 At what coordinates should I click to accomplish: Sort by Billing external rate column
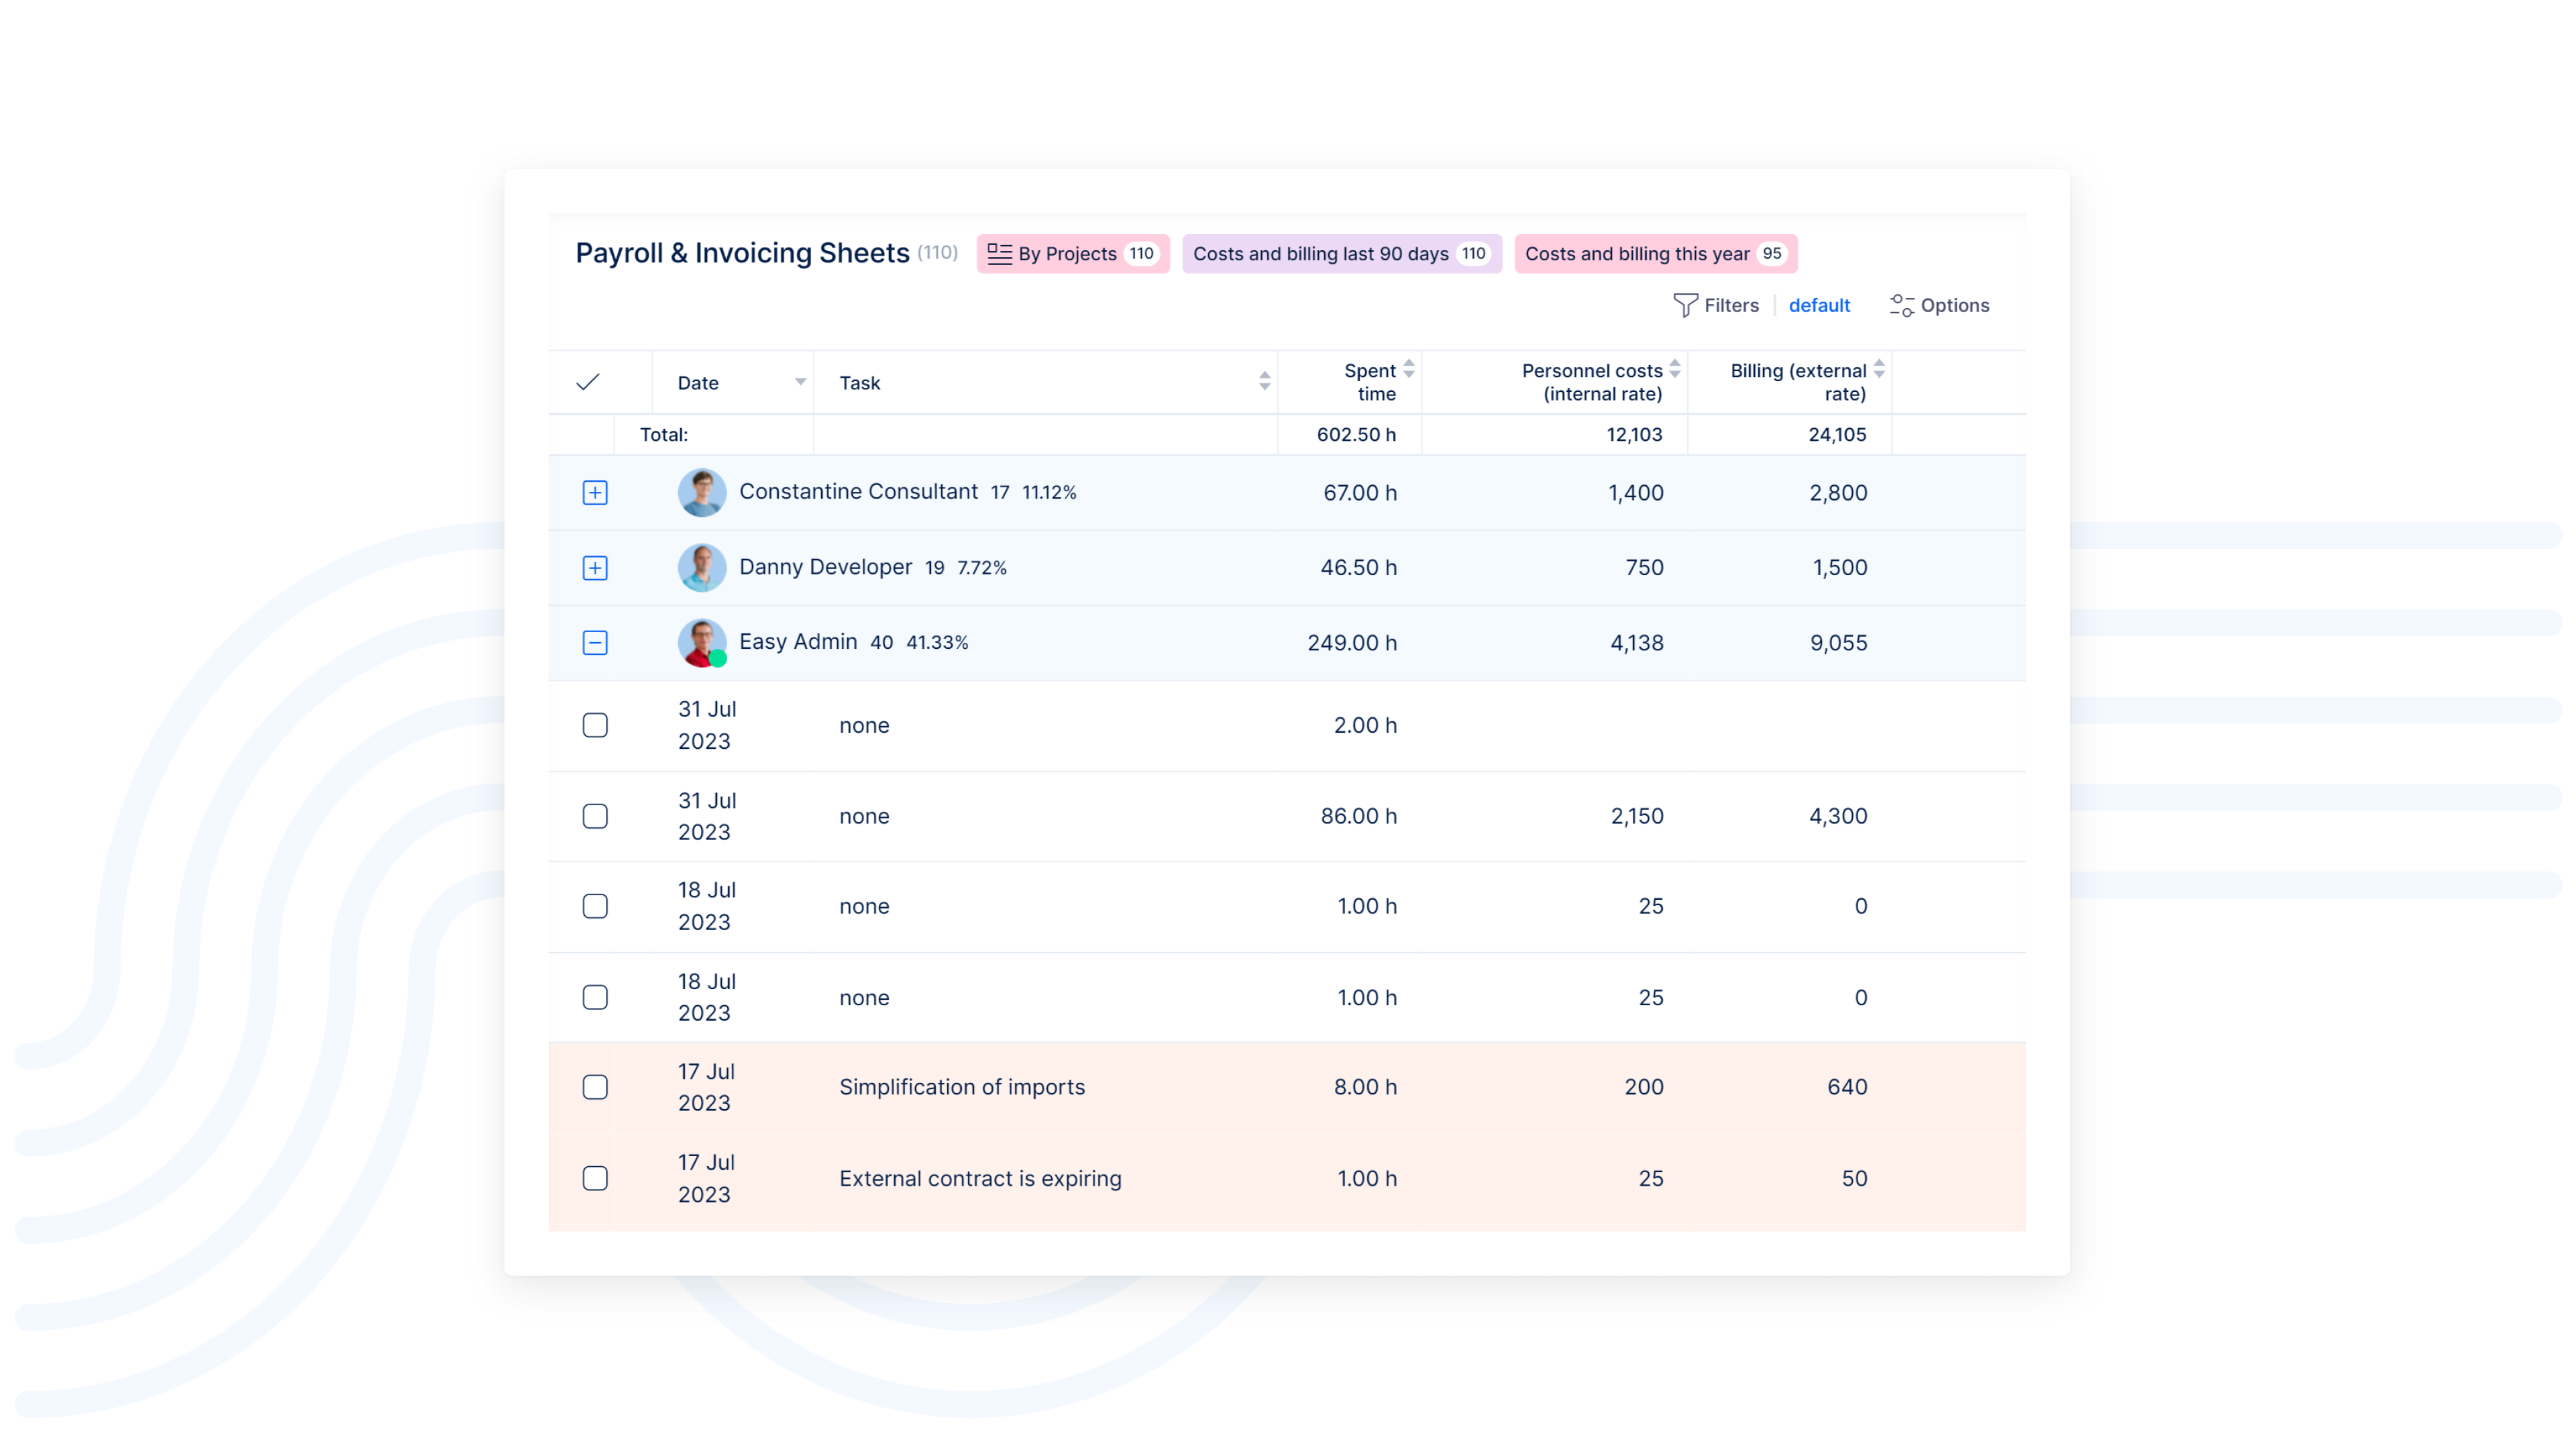(x=1878, y=369)
